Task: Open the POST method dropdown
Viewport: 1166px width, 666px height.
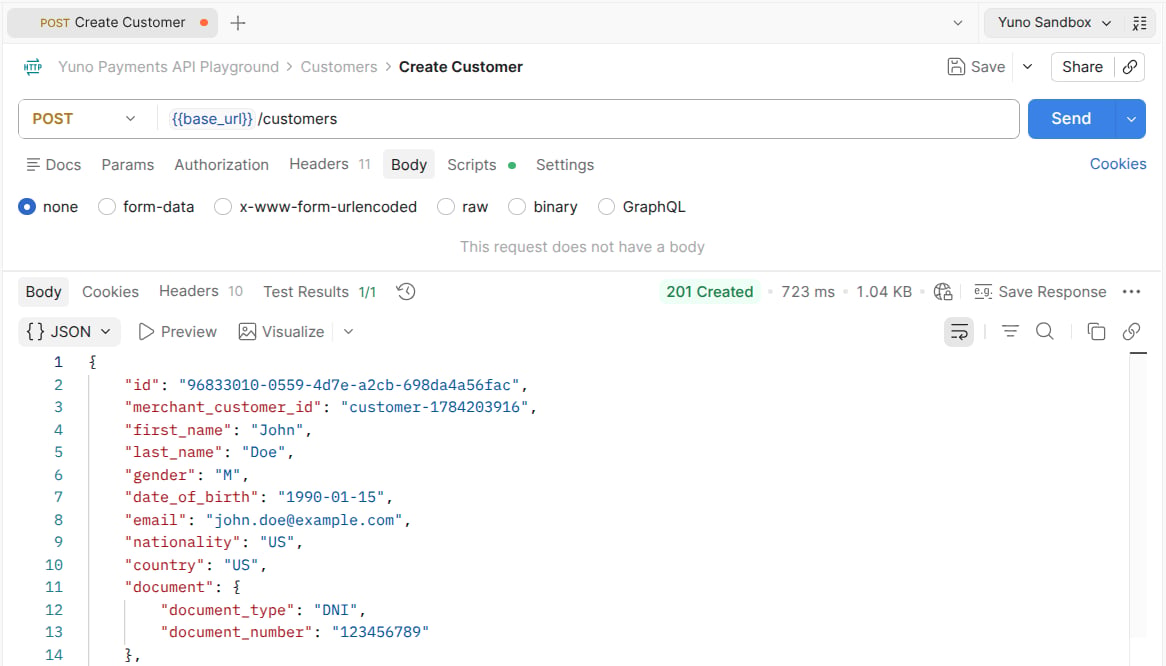Action: pos(84,119)
